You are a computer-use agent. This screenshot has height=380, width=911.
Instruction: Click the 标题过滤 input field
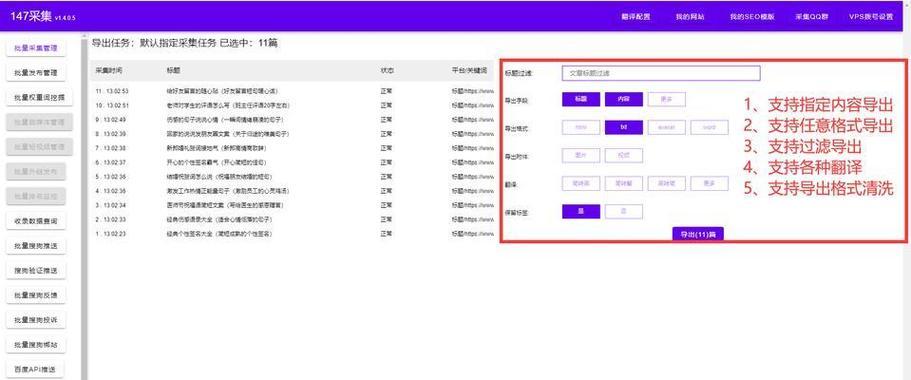tap(661, 73)
